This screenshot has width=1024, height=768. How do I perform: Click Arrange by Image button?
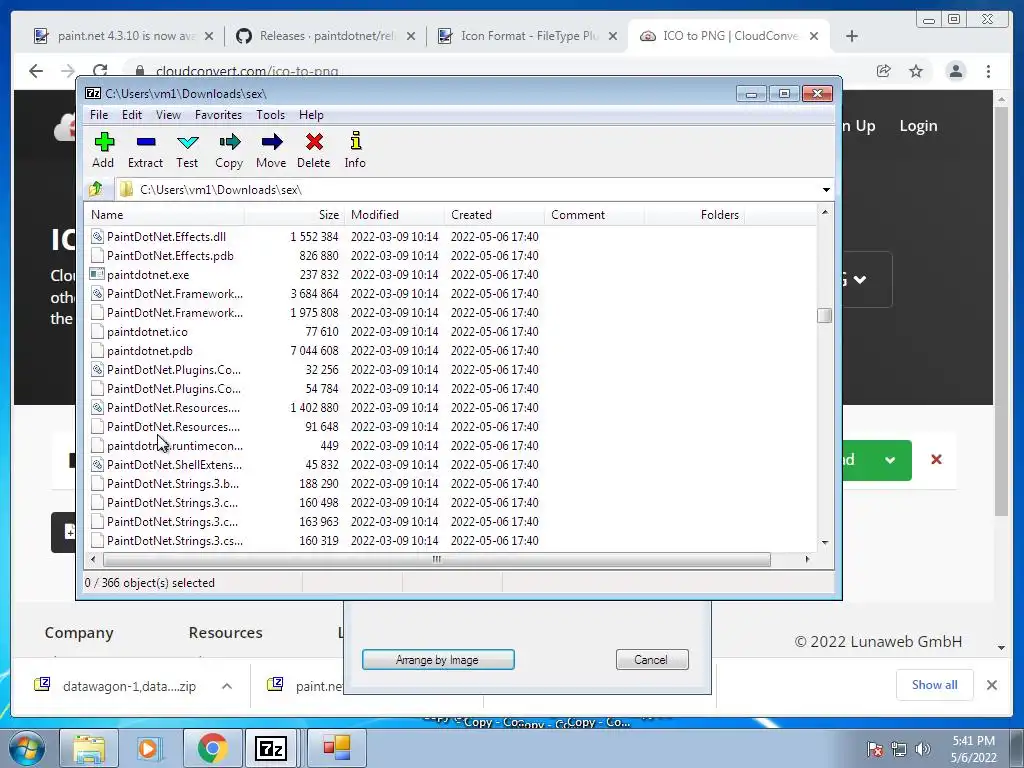pyautogui.click(x=438, y=660)
